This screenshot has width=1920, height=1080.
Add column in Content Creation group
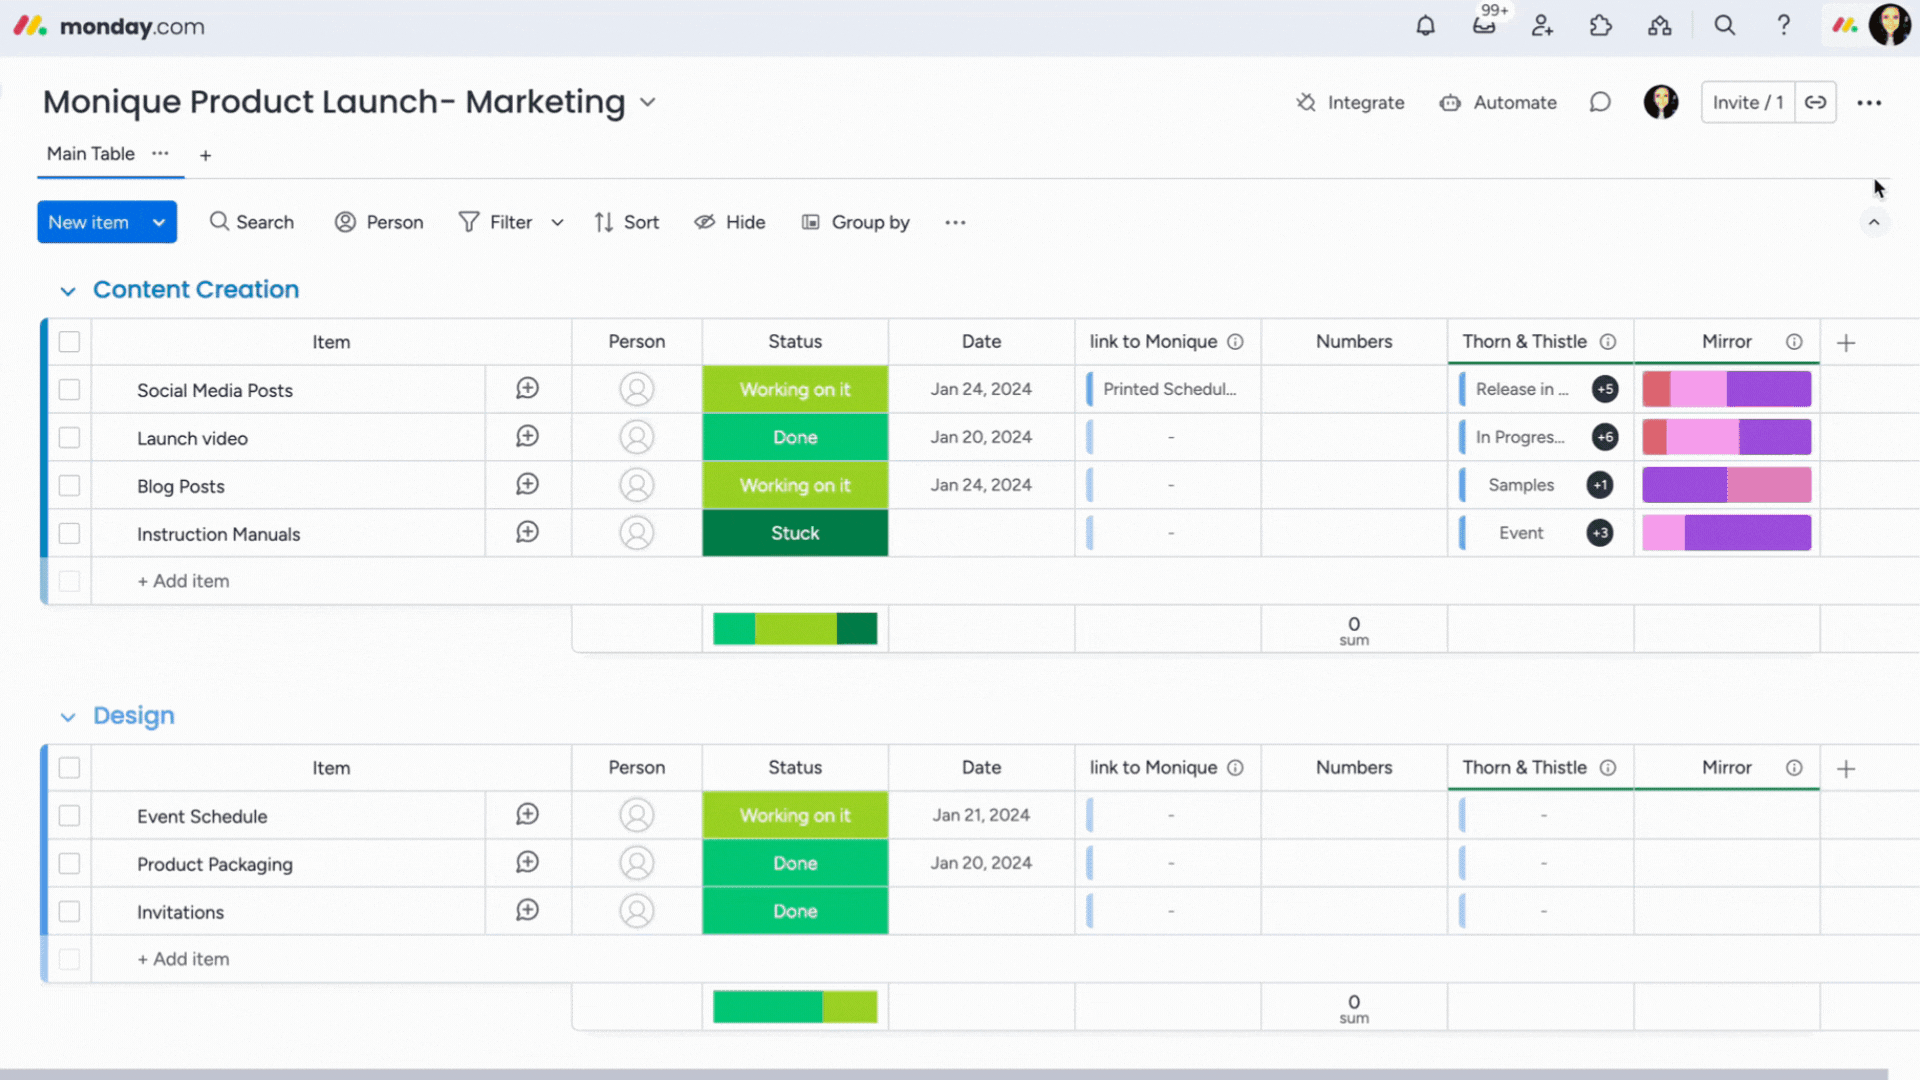click(1846, 342)
